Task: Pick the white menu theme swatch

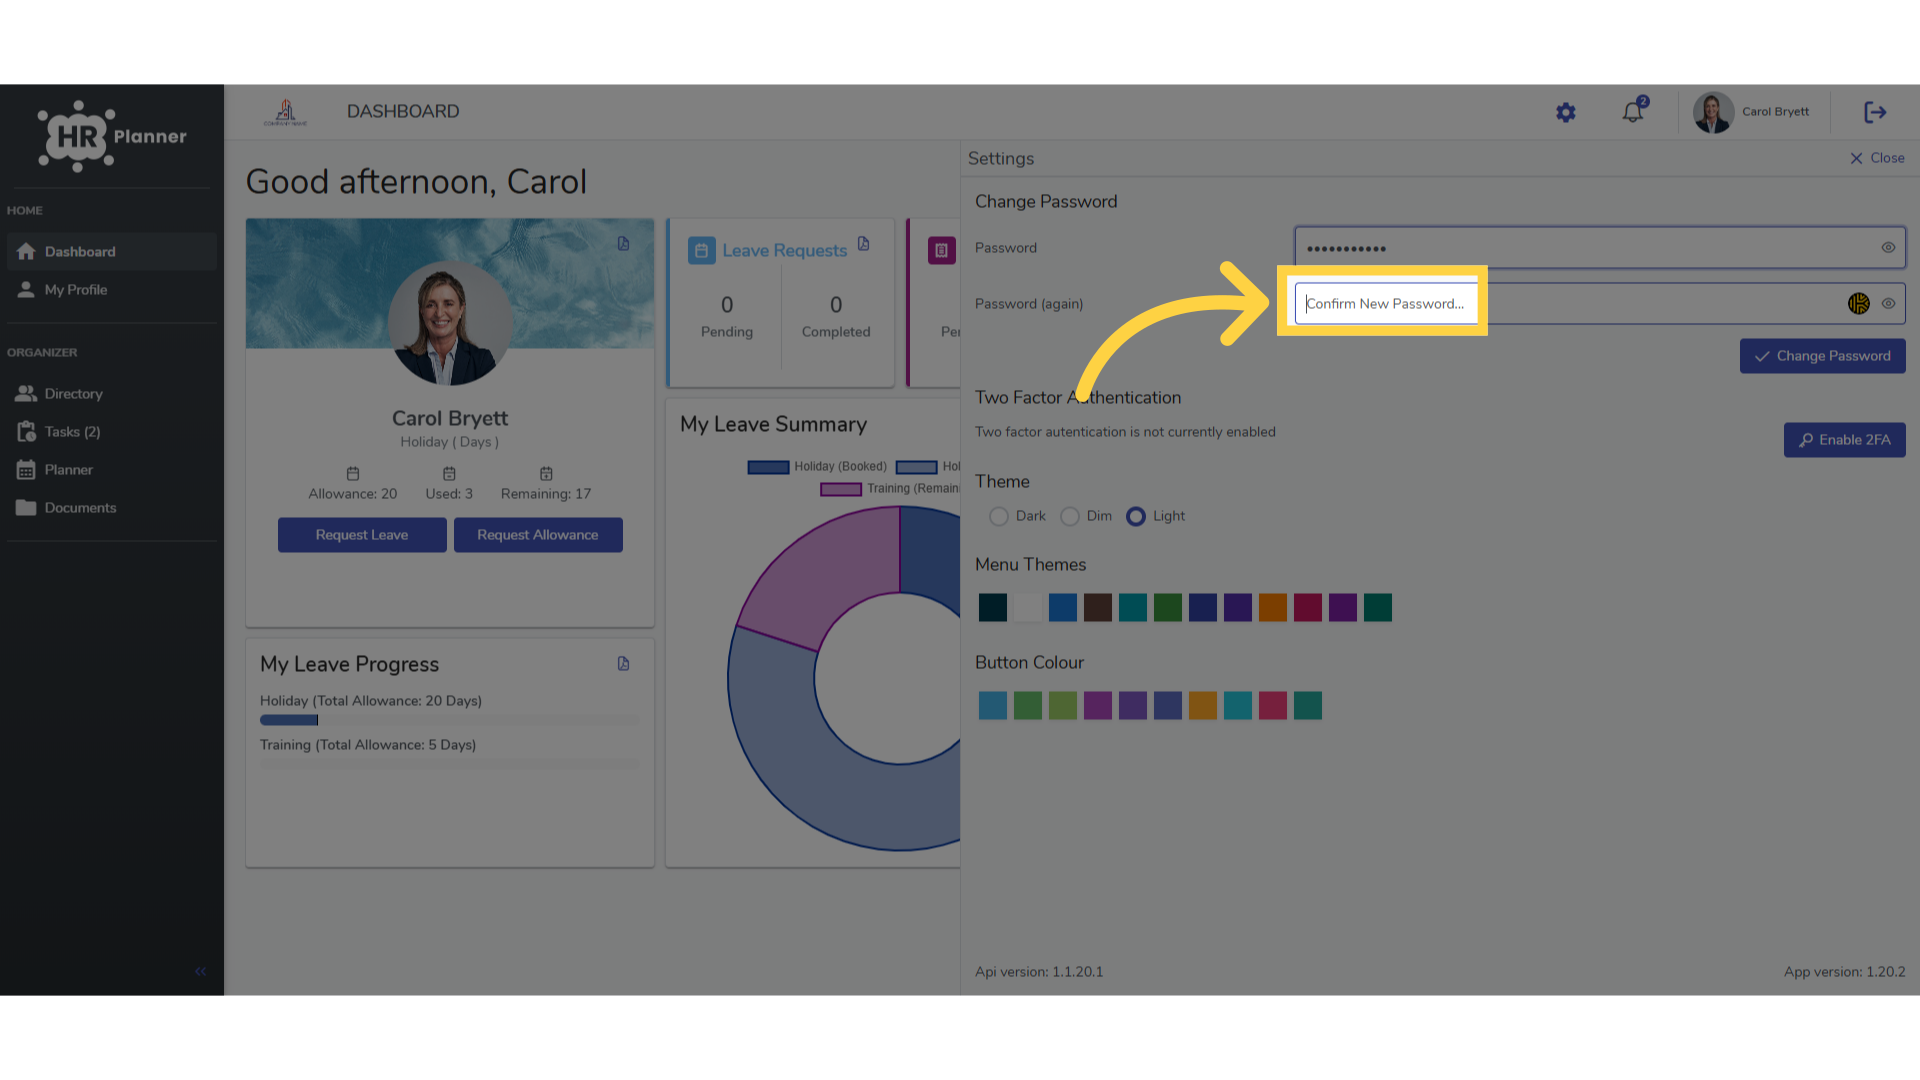Action: [x=1028, y=607]
